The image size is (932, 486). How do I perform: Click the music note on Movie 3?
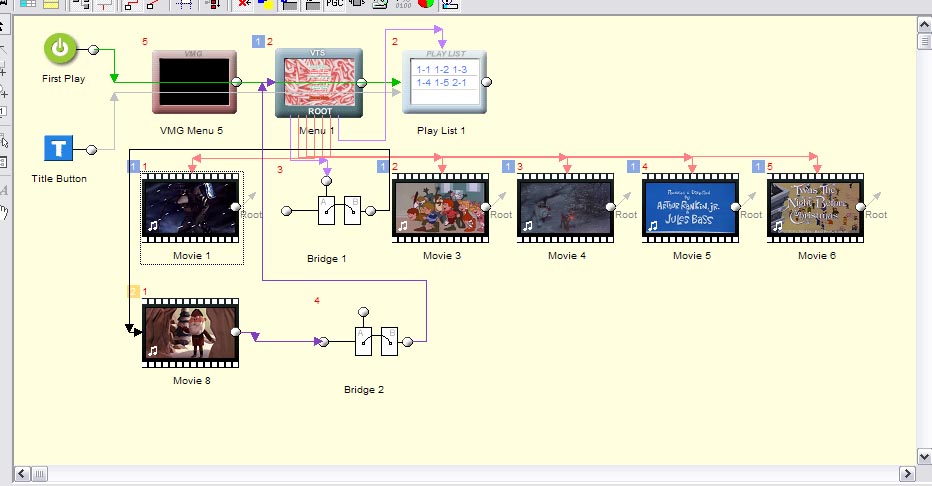click(403, 225)
